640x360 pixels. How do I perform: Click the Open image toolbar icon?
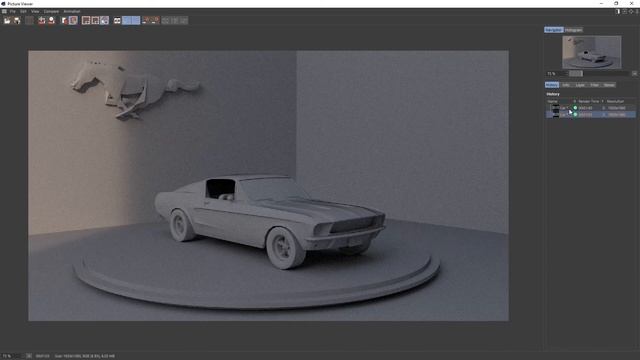pyautogui.click(x=7, y=20)
